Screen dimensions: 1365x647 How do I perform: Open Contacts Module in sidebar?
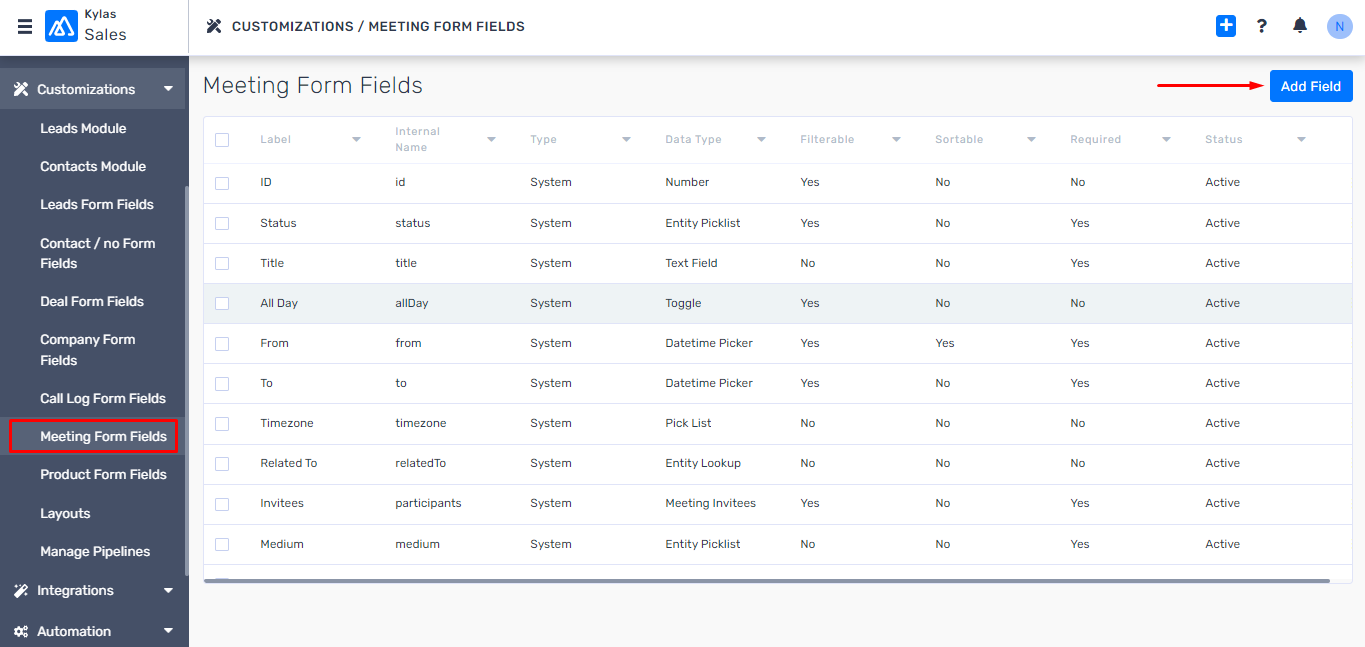[93, 166]
